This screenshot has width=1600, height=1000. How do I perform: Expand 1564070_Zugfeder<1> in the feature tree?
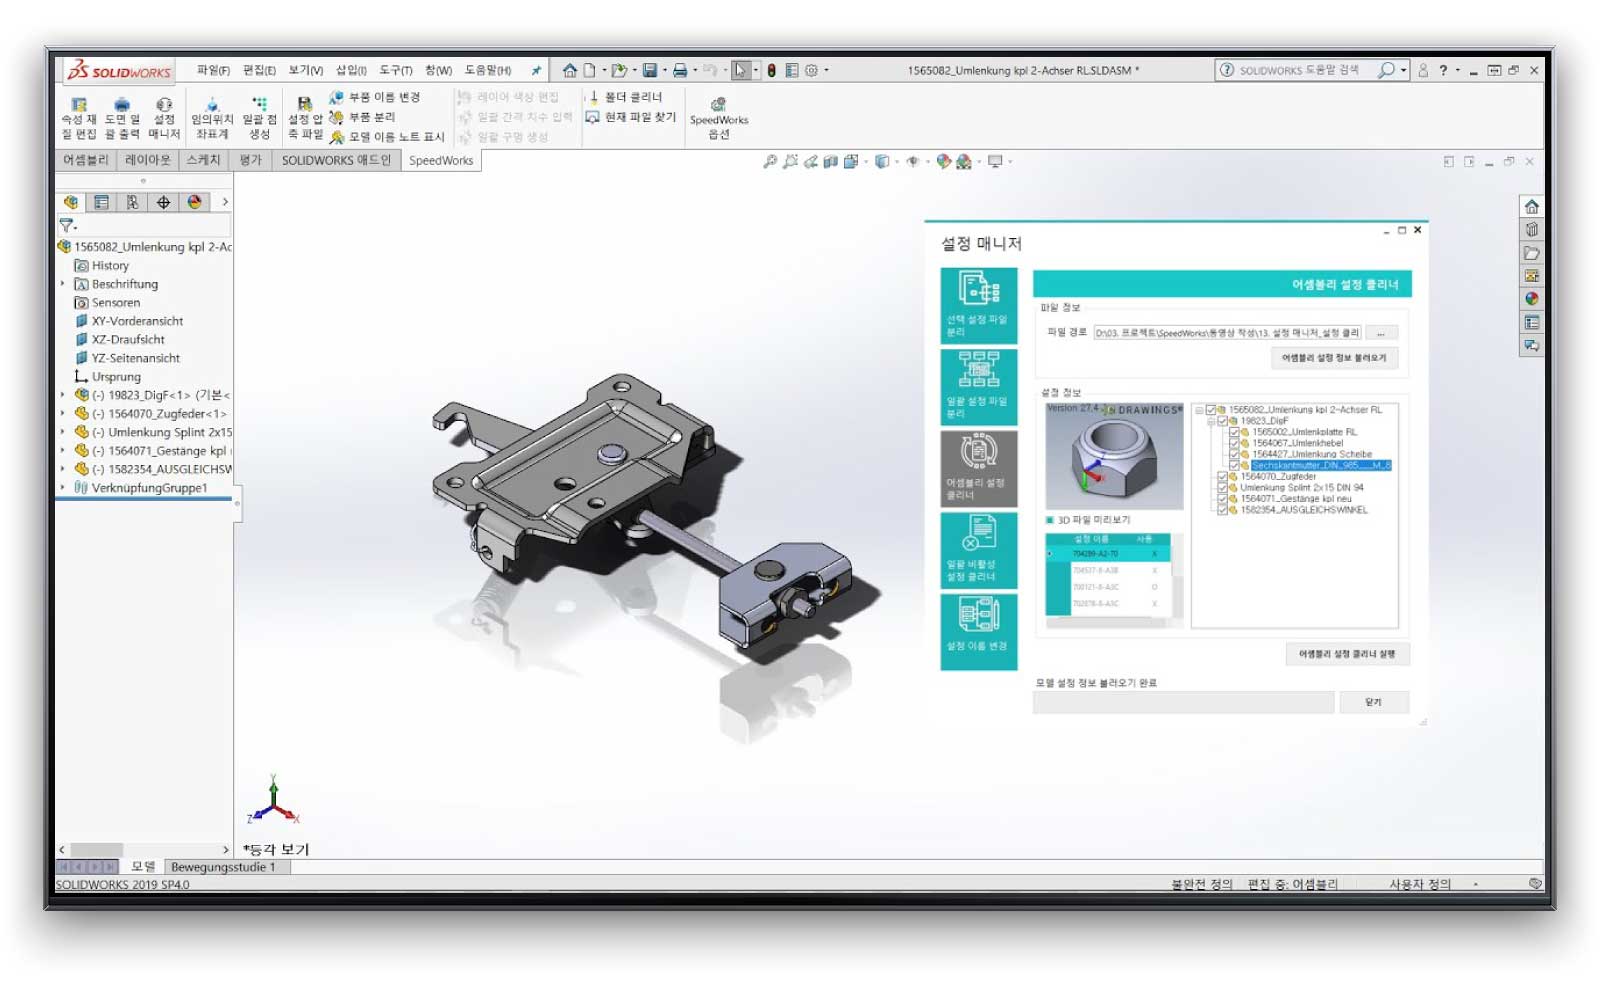pos(63,413)
